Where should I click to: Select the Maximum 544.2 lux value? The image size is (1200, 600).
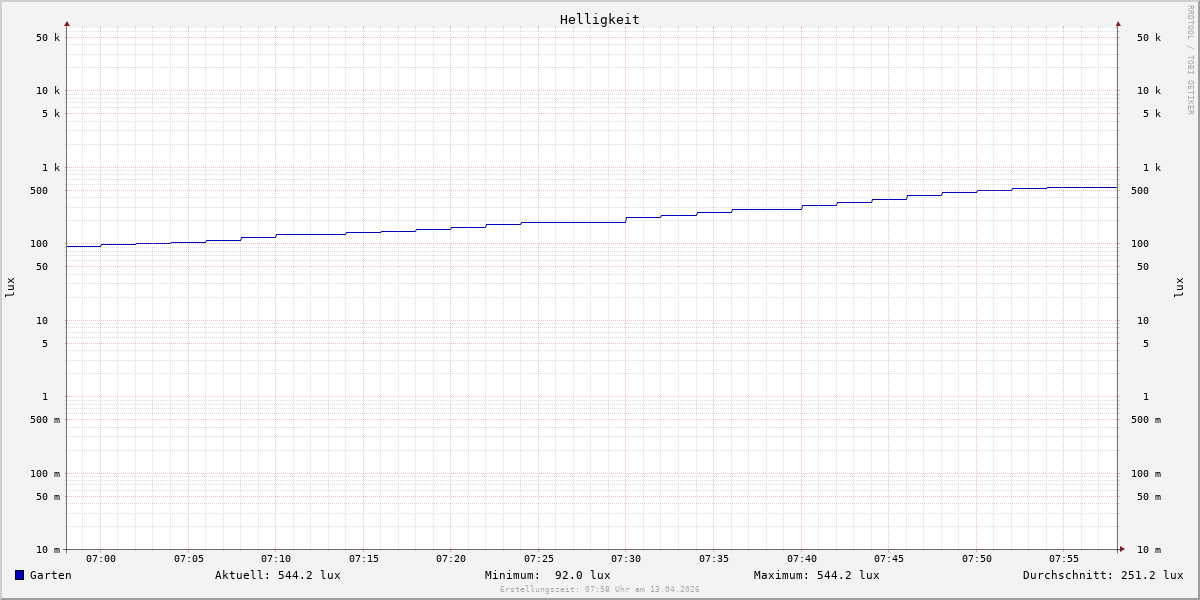(816, 575)
